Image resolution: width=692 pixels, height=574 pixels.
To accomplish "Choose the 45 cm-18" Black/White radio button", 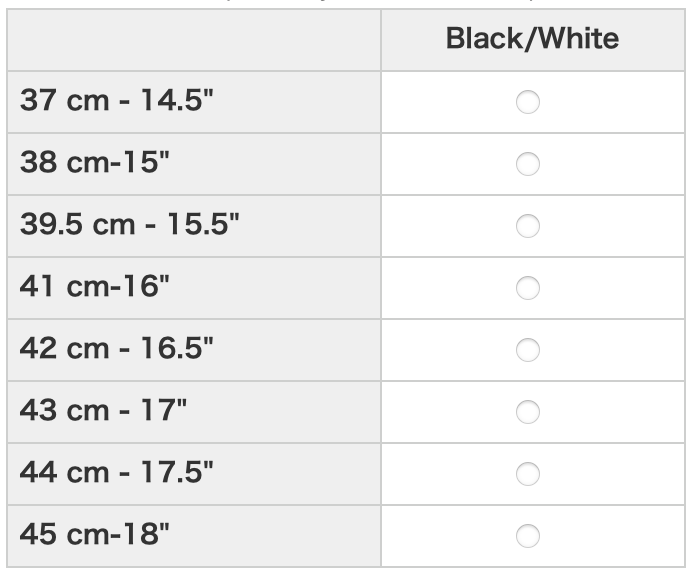I will coord(528,535).
